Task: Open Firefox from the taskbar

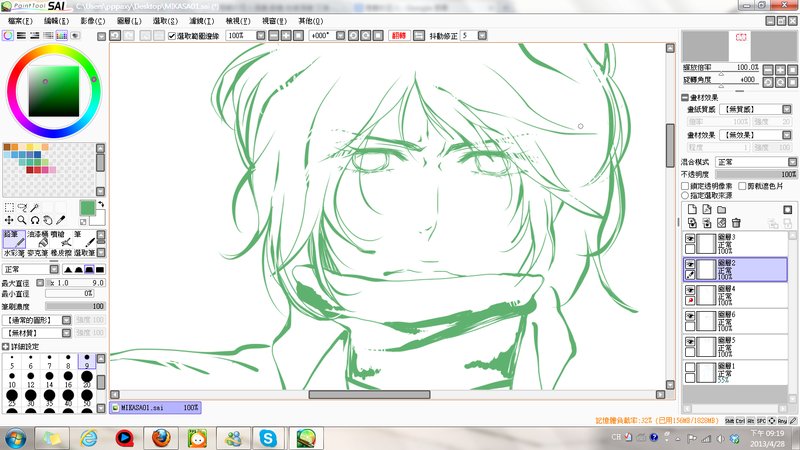Action: (161, 438)
